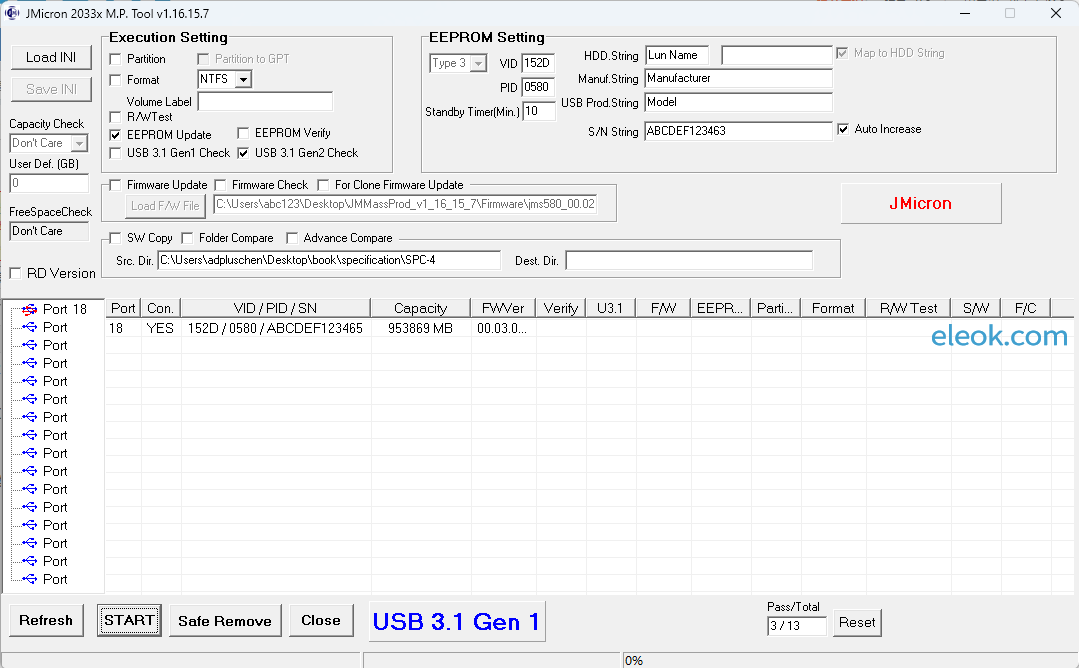Click the USB icon of Port 18
This screenshot has height=668, width=1079.
[x=30, y=310]
